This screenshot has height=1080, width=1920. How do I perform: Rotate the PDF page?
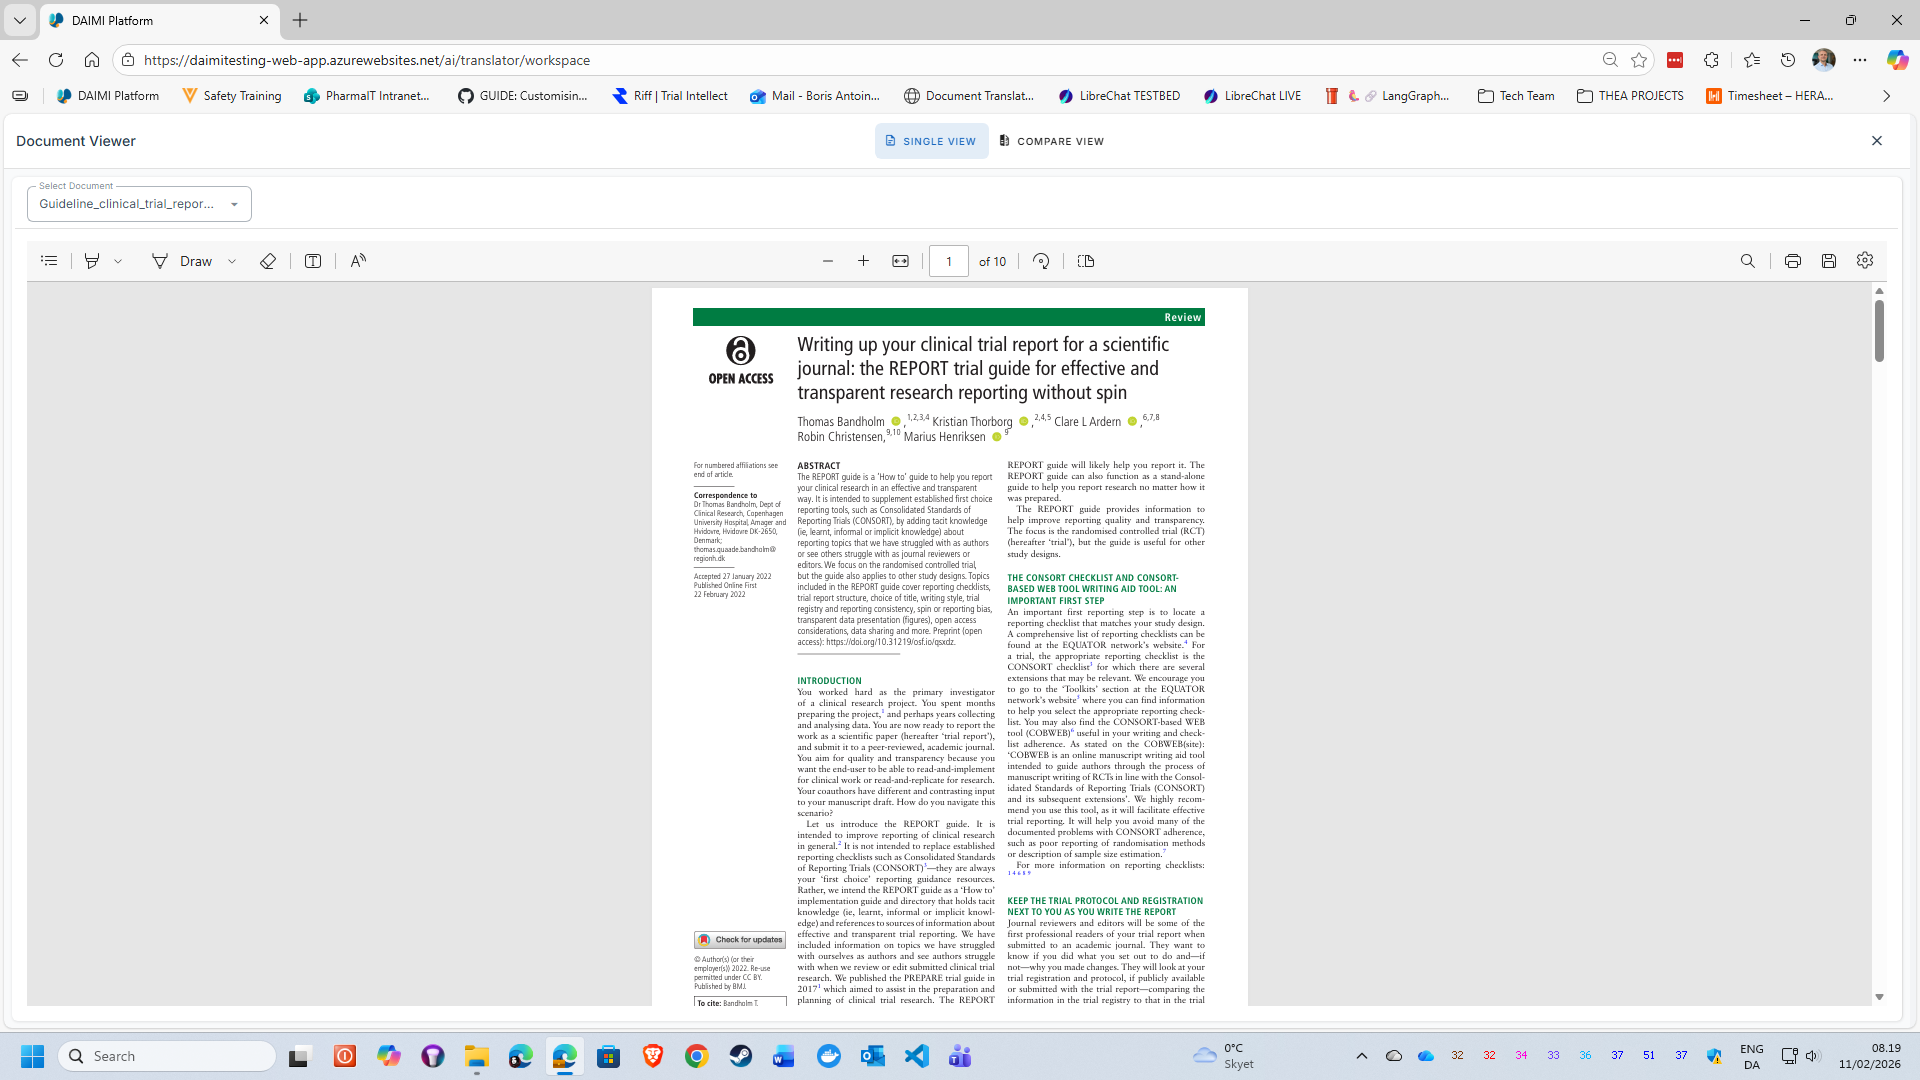point(1040,261)
